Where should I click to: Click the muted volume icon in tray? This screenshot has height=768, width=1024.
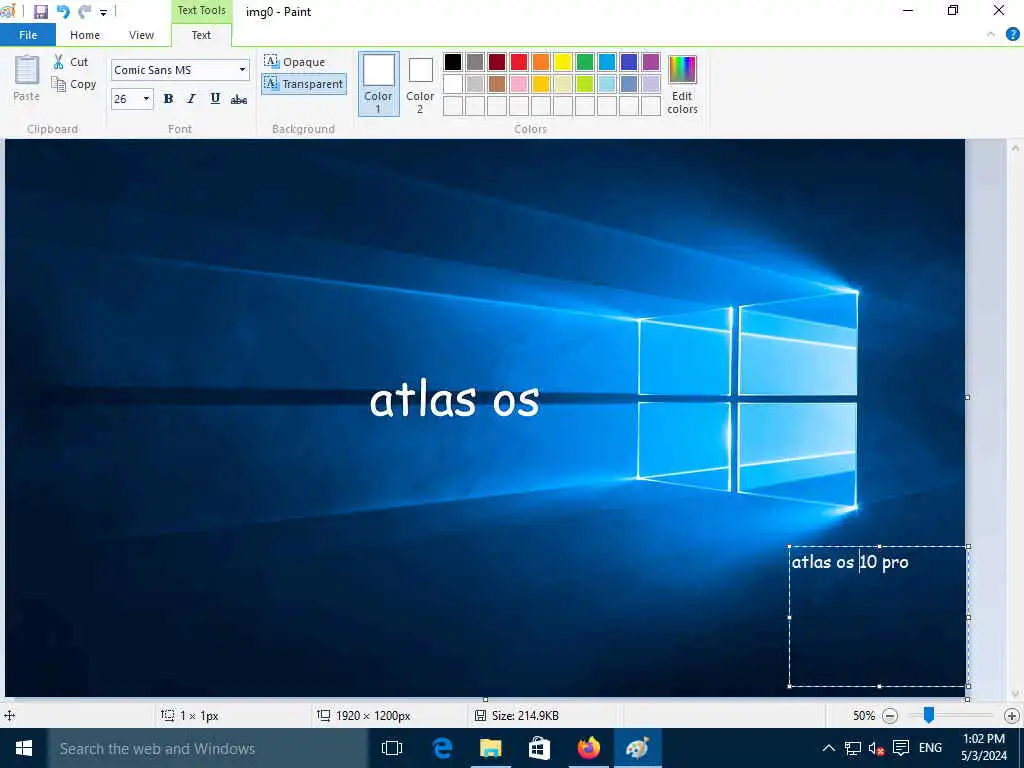[x=876, y=748]
